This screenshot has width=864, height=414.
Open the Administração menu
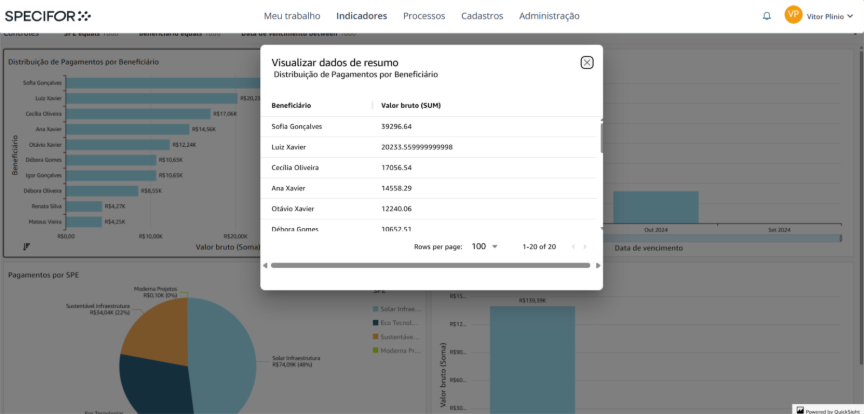[549, 16]
